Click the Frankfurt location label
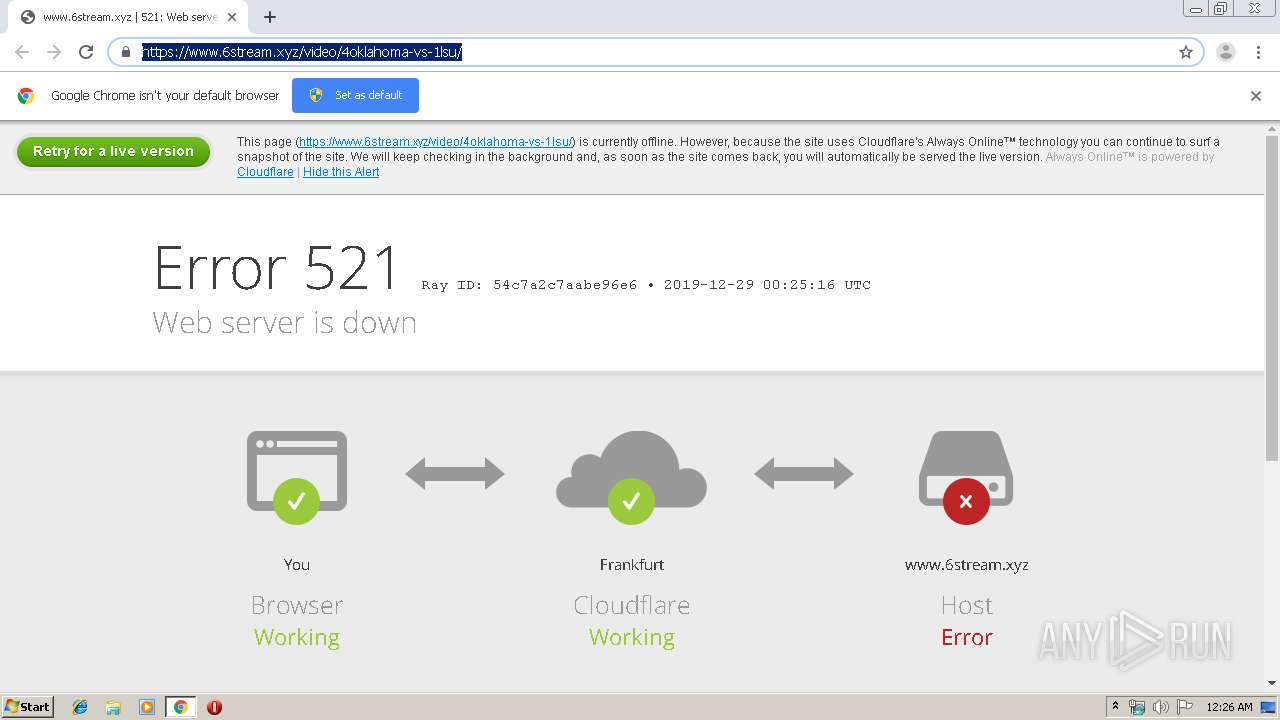The image size is (1280, 720). [631, 565]
